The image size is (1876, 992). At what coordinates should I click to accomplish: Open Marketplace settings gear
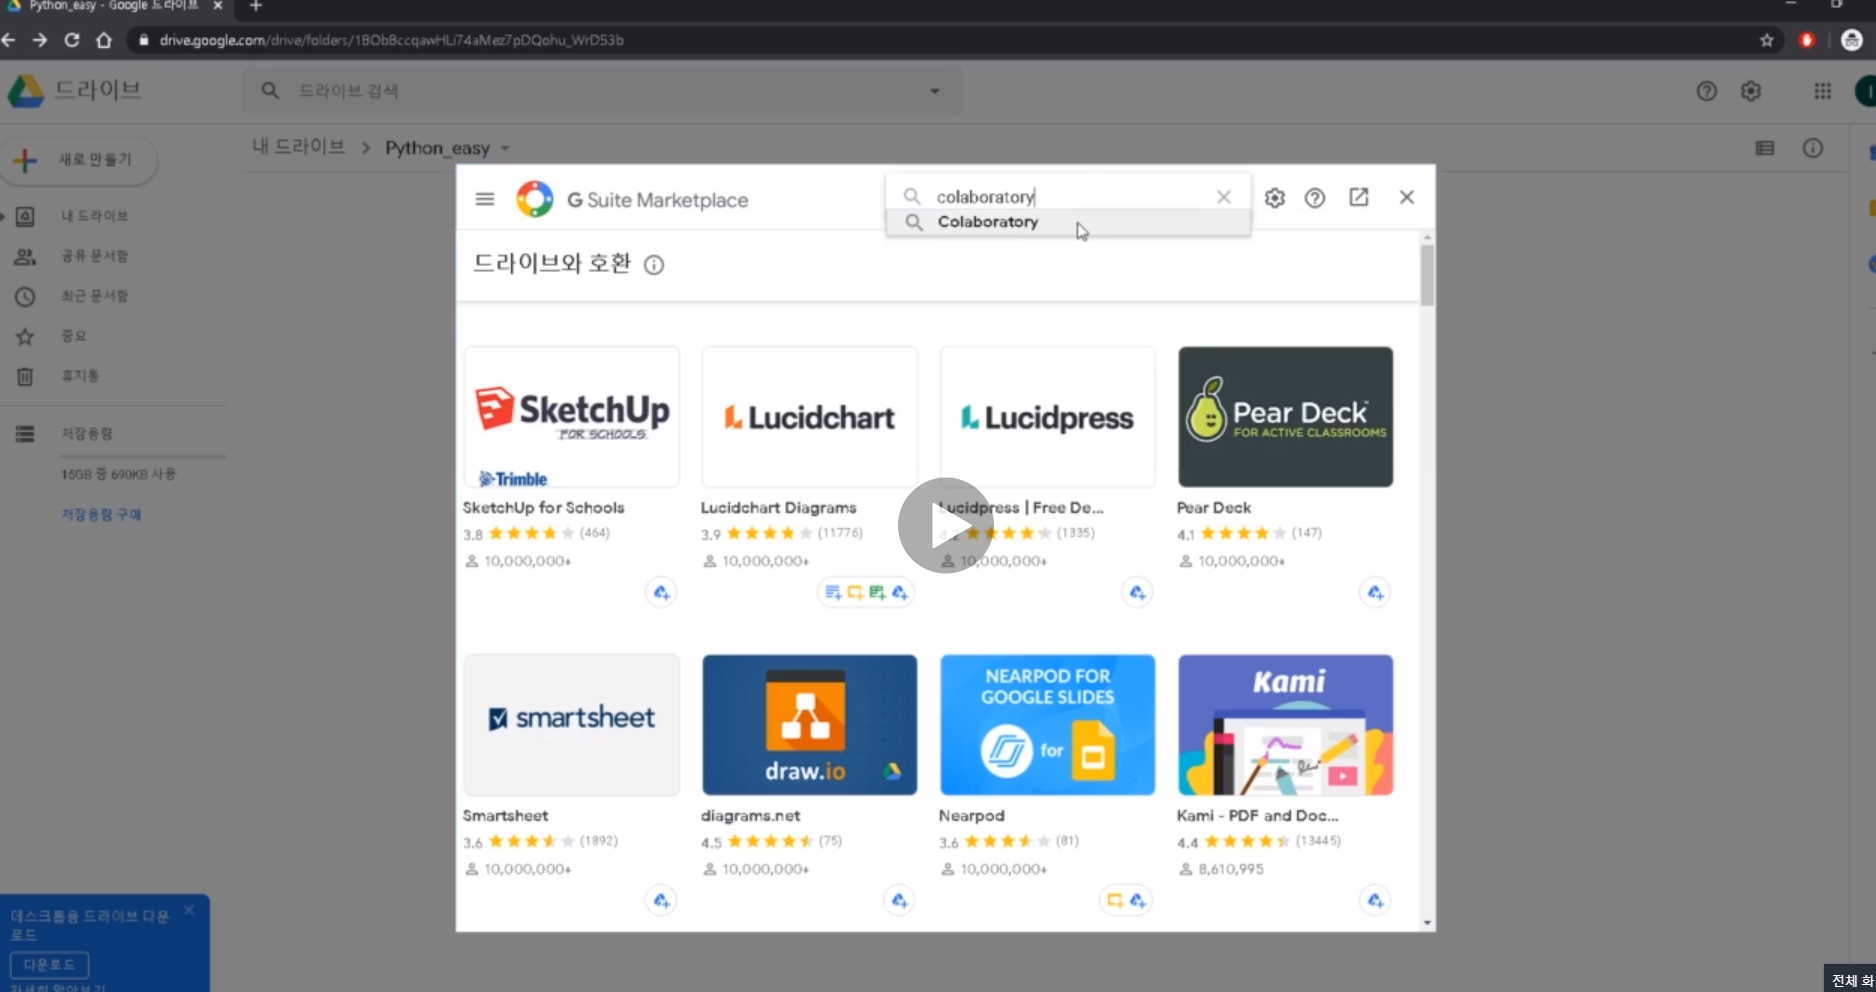[1274, 198]
